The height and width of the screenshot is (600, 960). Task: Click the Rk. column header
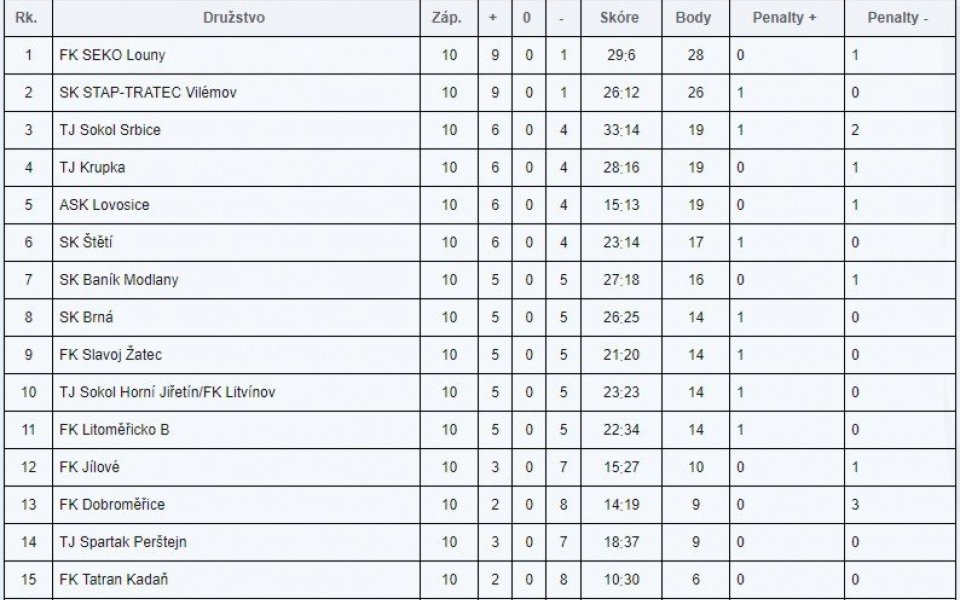pos(26,18)
